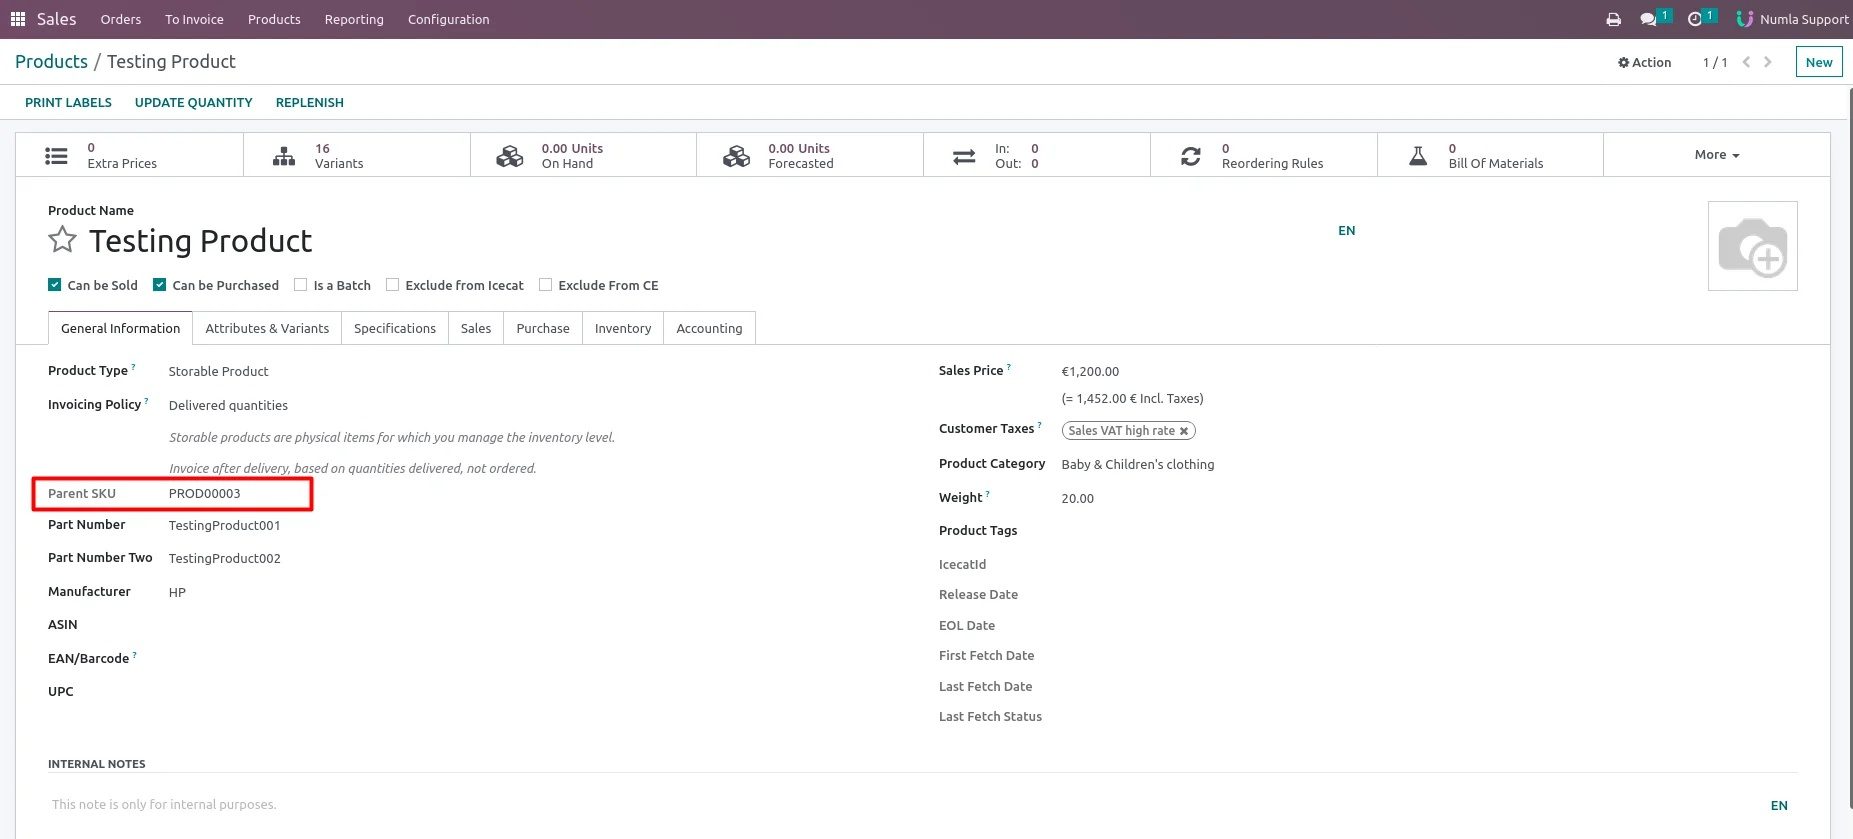Screen dimensions: 1853x839
Task: Open the activities clock icon
Action: click(1694, 19)
